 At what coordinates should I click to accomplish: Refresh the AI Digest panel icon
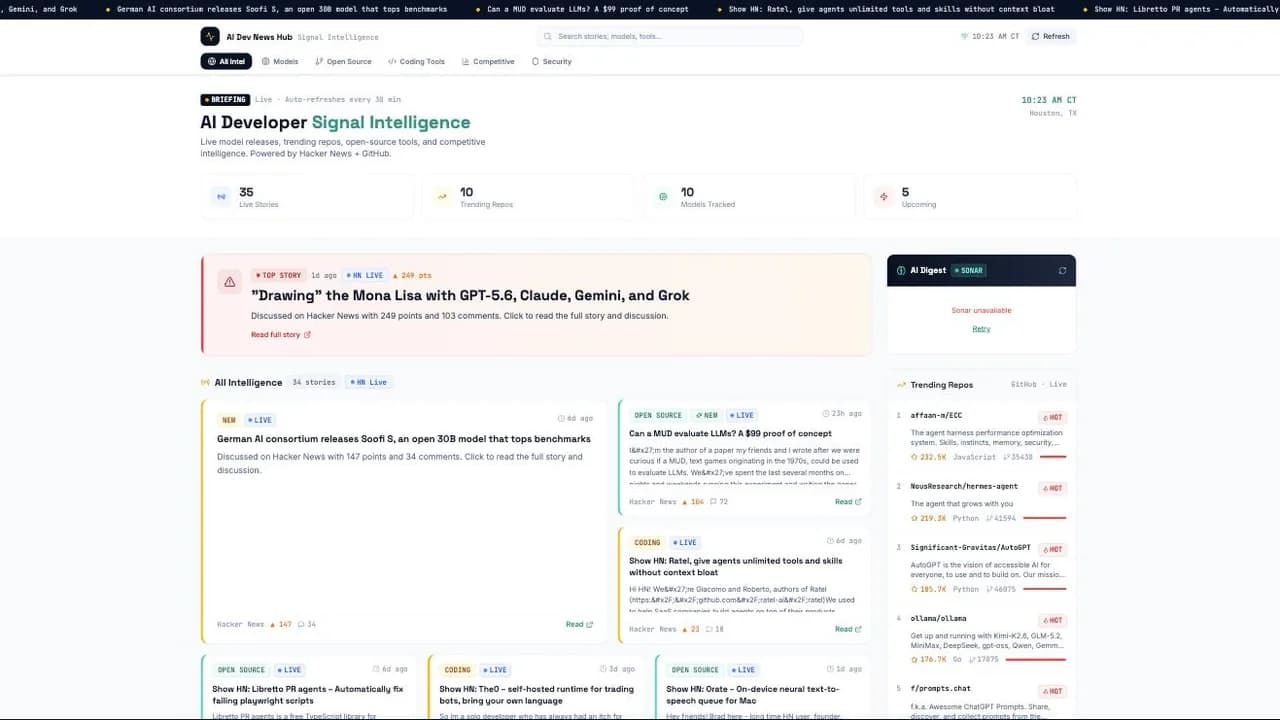1062,270
